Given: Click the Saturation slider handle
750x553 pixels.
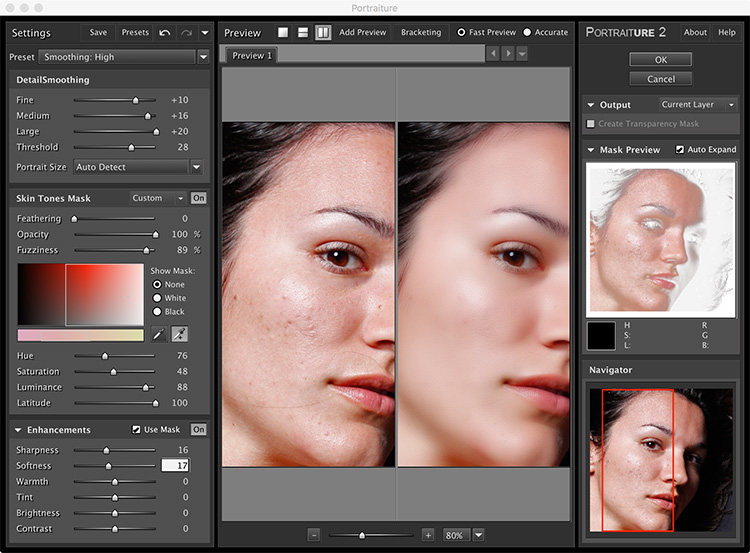Looking at the screenshot, I should 113,372.
